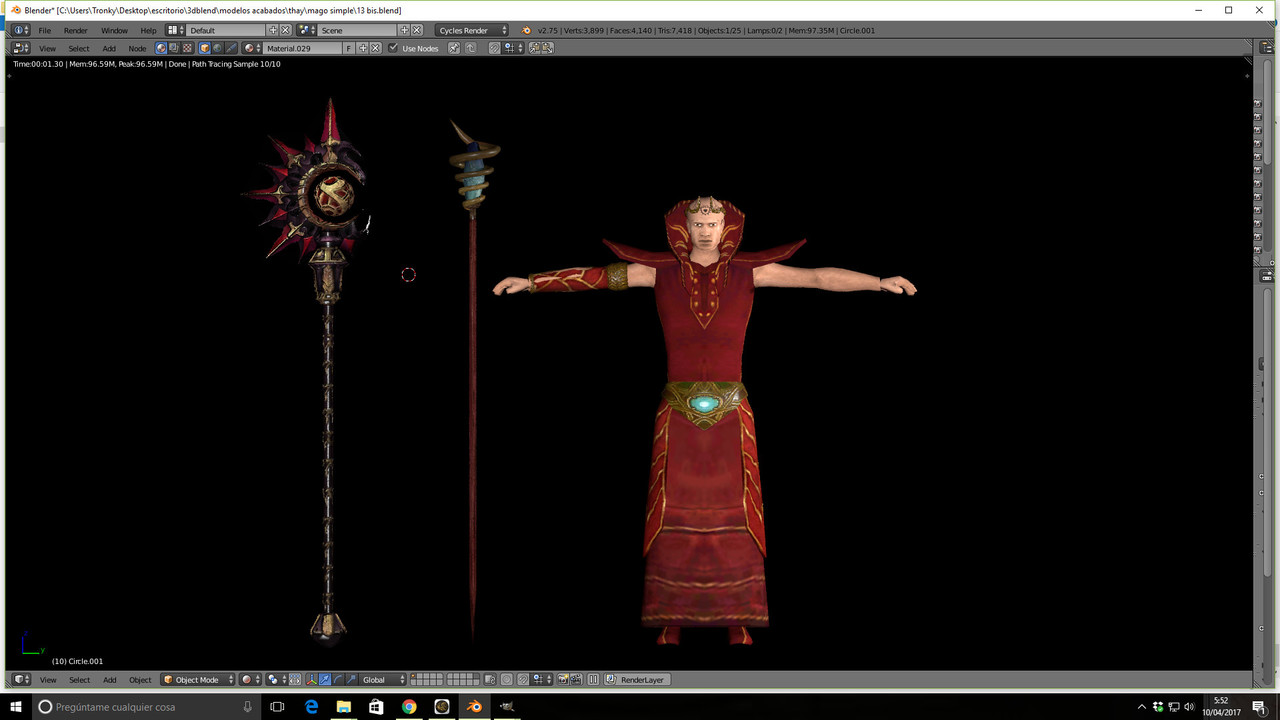
Task: Select the translate manipulator arrow icon
Action: (x=324, y=679)
